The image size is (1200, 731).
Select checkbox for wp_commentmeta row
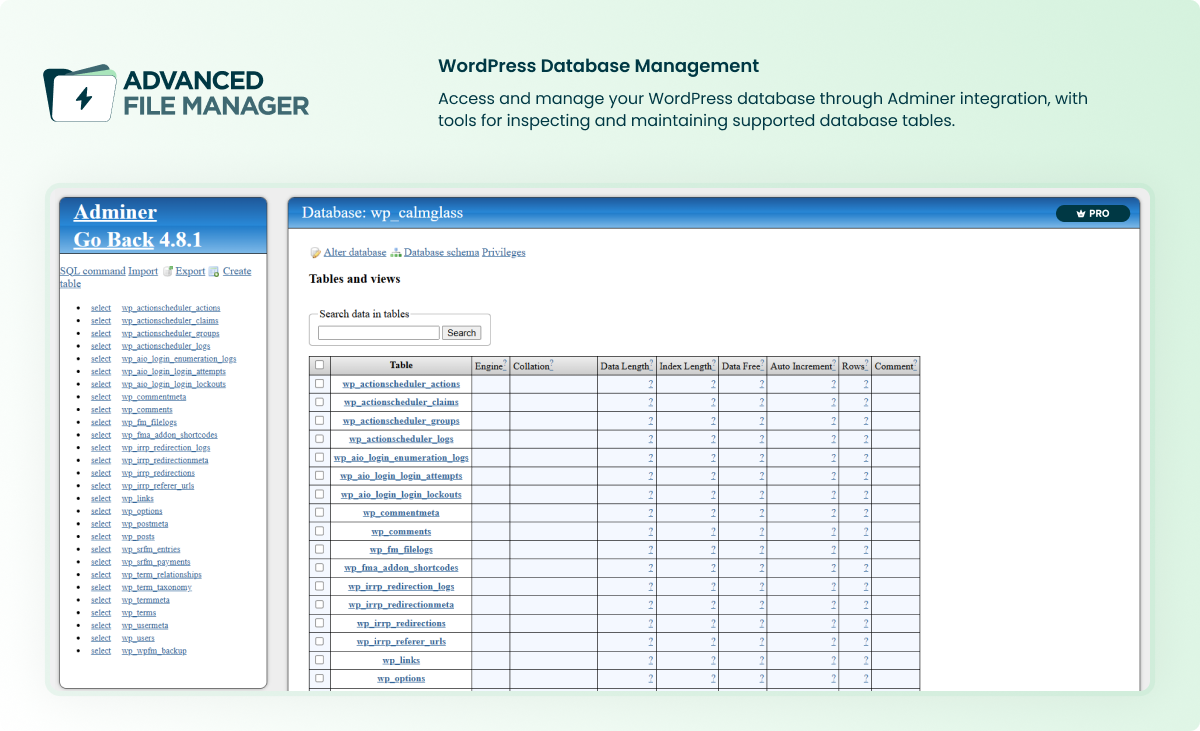click(x=320, y=512)
